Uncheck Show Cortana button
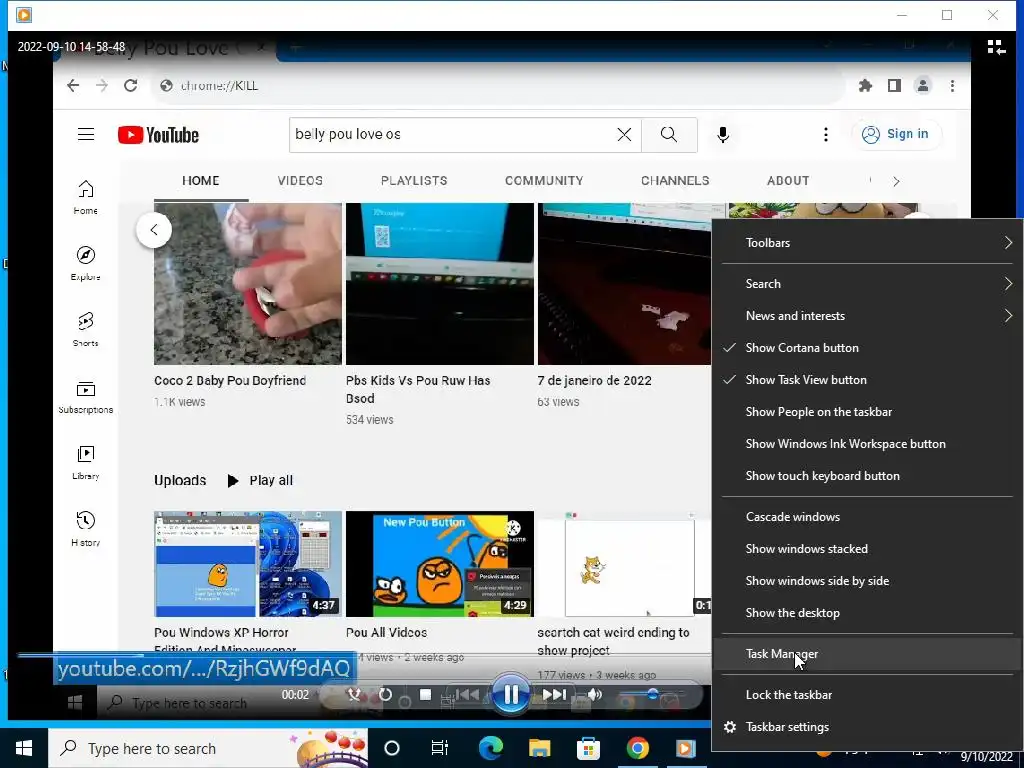Viewport: 1024px width, 768px height. pos(867,348)
